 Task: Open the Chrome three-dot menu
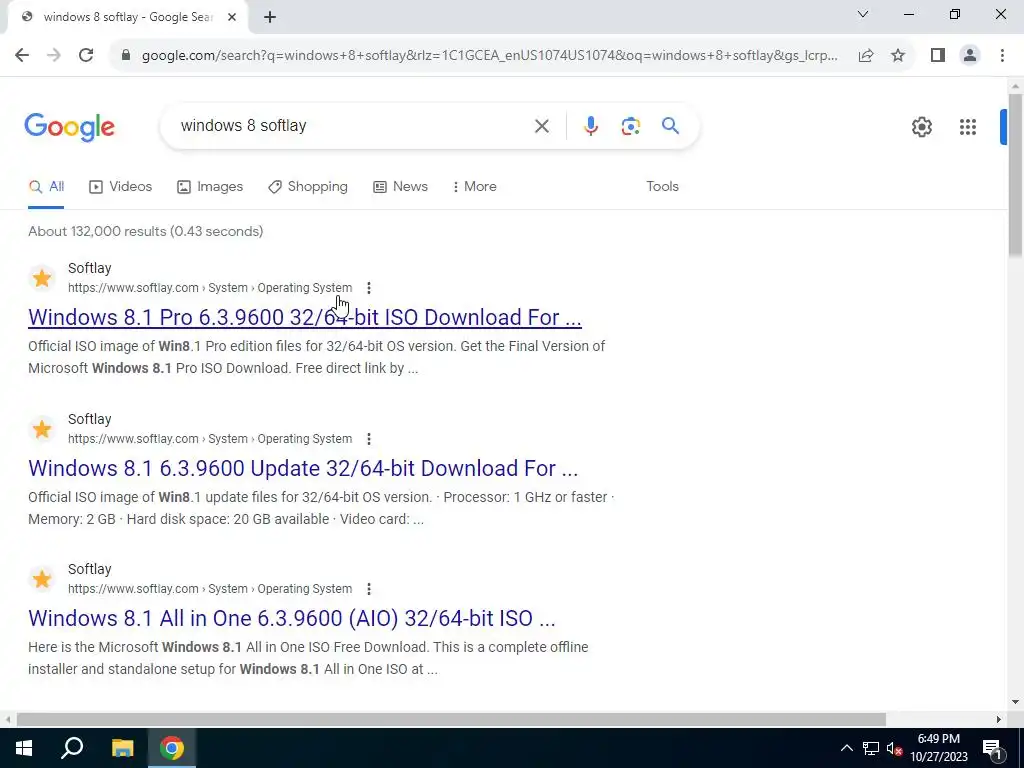pyautogui.click(x=1002, y=56)
